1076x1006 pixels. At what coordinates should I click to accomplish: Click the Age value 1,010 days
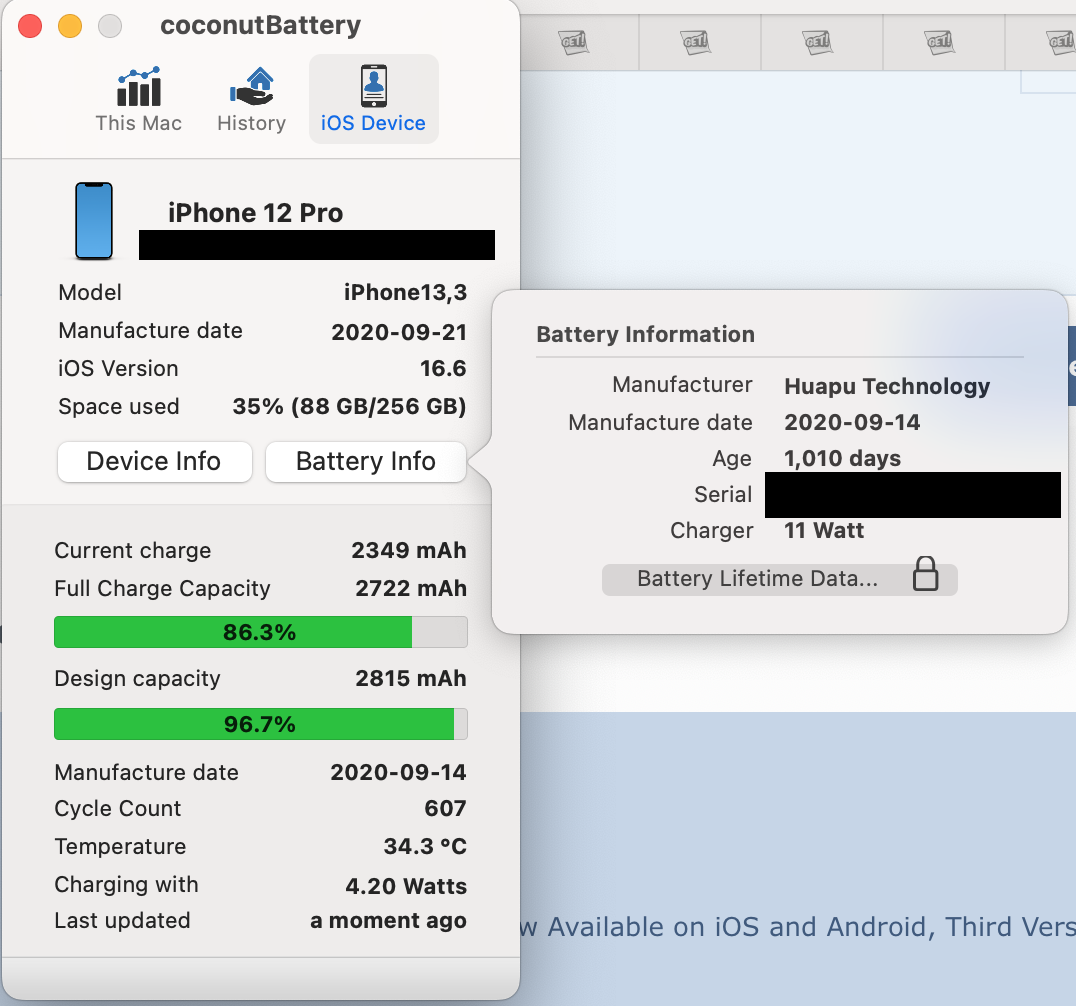pos(843,458)
